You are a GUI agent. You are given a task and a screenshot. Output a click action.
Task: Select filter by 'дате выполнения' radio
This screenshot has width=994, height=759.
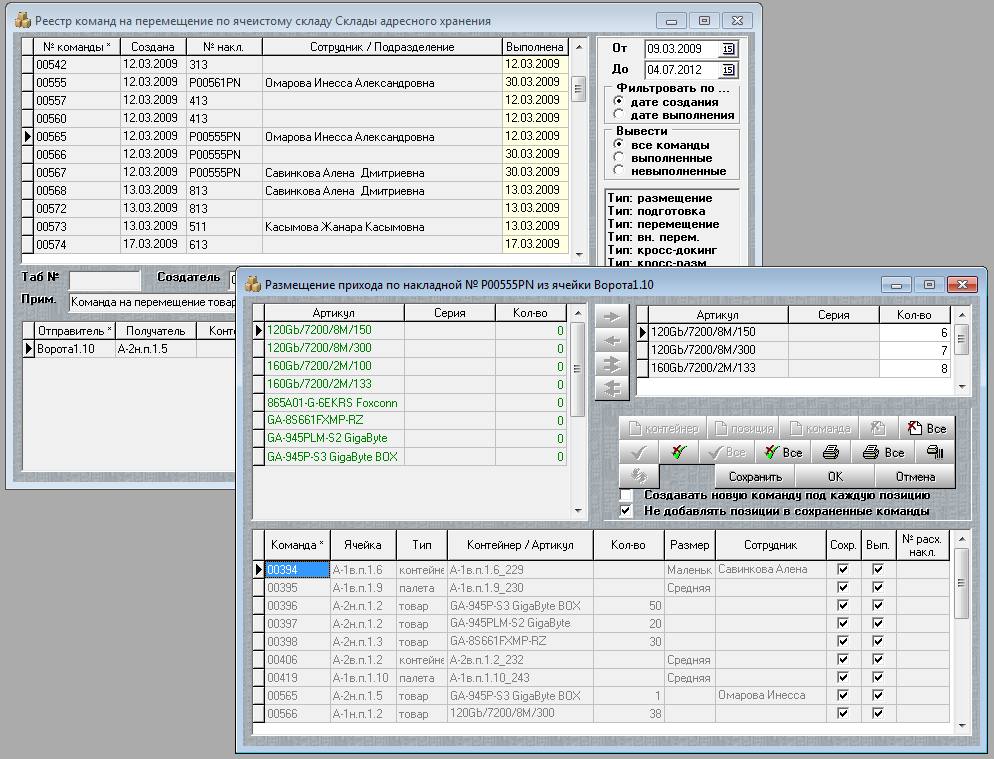pyautogui.click(x=619, y=115)
